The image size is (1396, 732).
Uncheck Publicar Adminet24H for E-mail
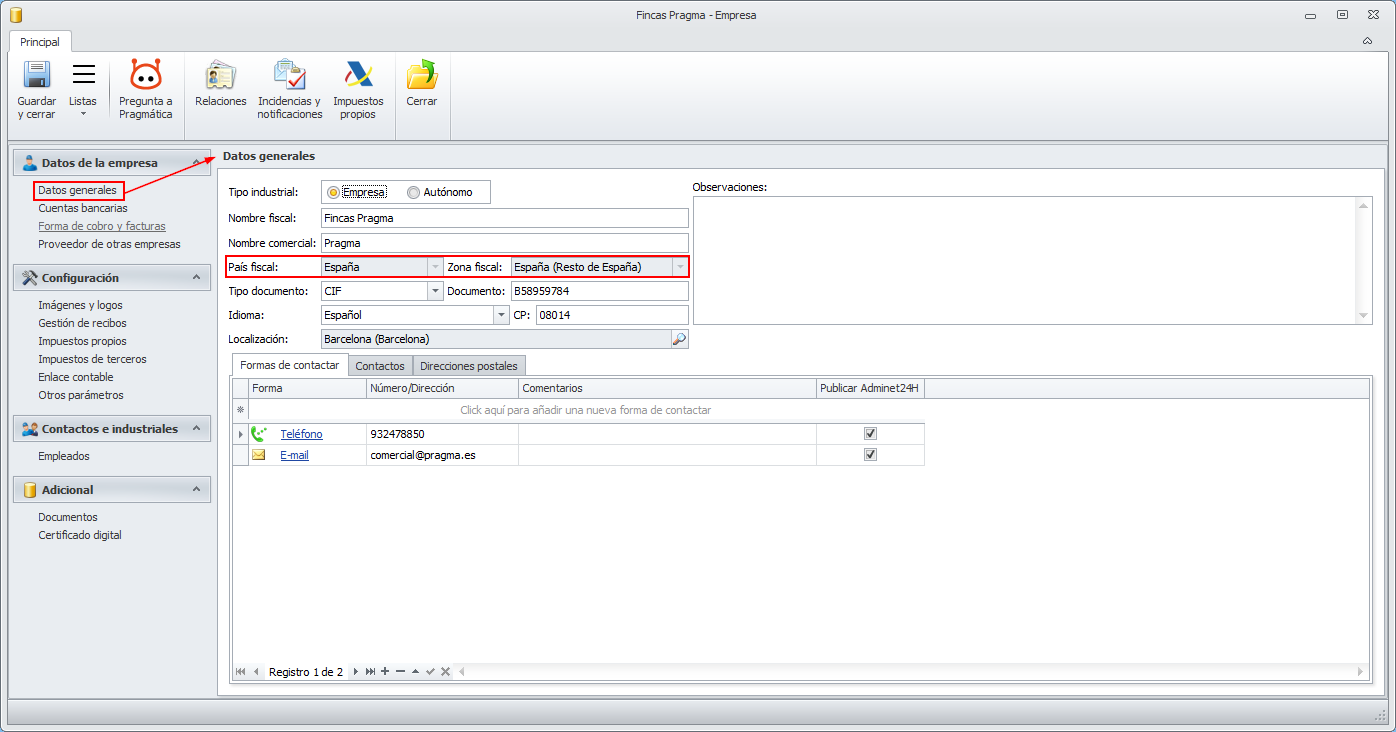coord(870,455)
